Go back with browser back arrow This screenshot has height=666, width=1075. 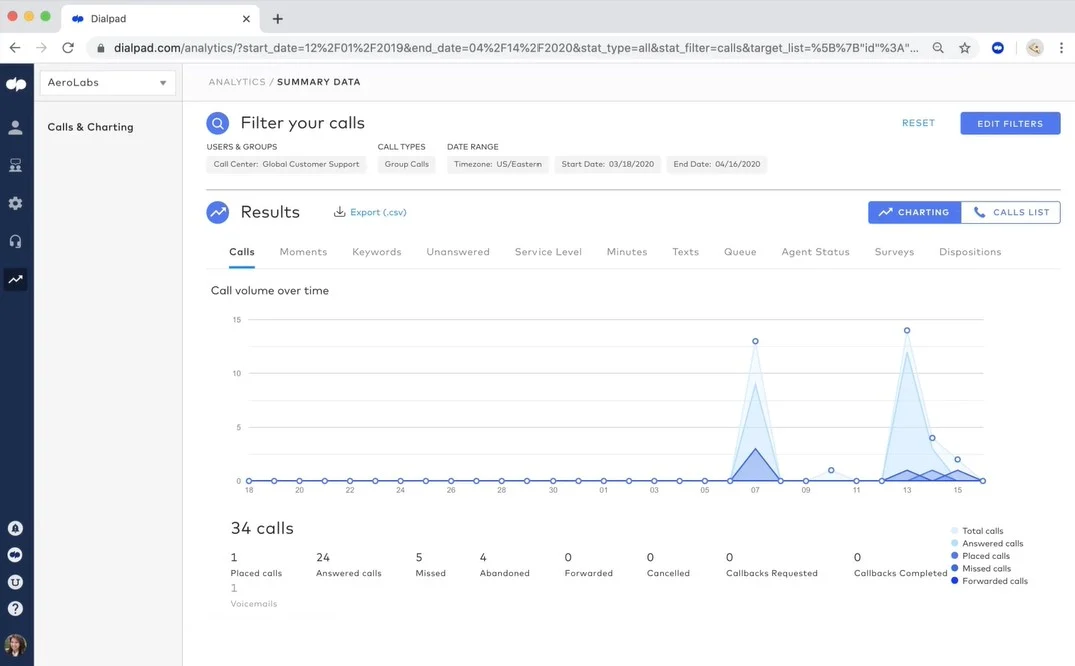coord(15,47)
